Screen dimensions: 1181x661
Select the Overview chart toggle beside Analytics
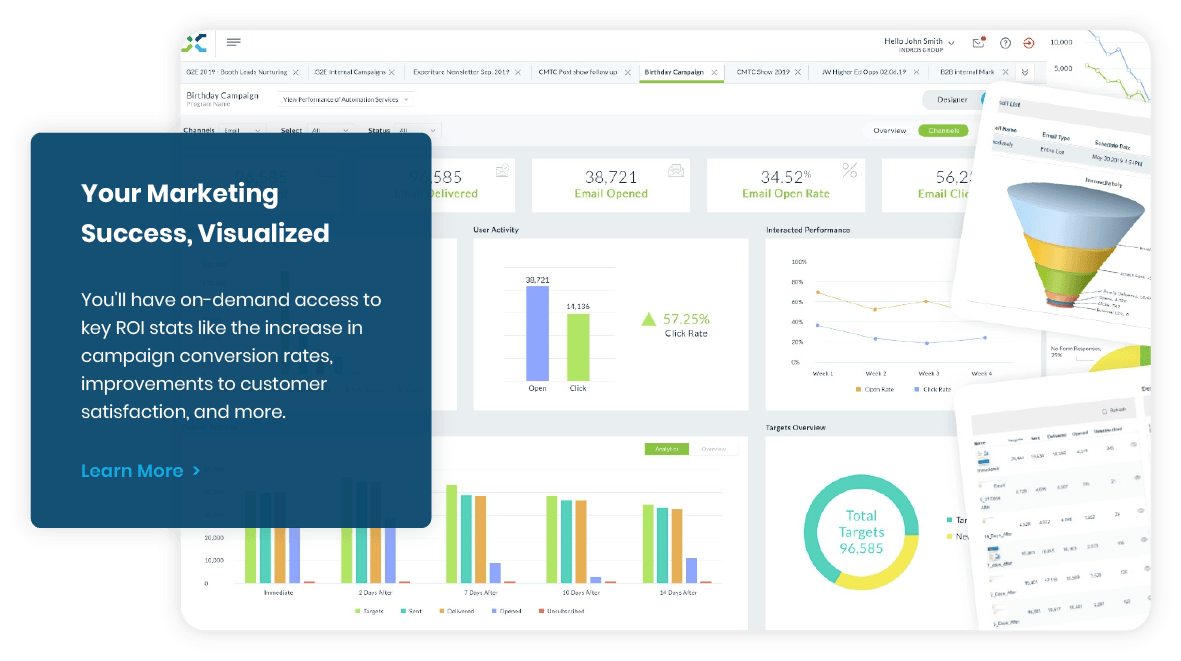pos(713,449)
